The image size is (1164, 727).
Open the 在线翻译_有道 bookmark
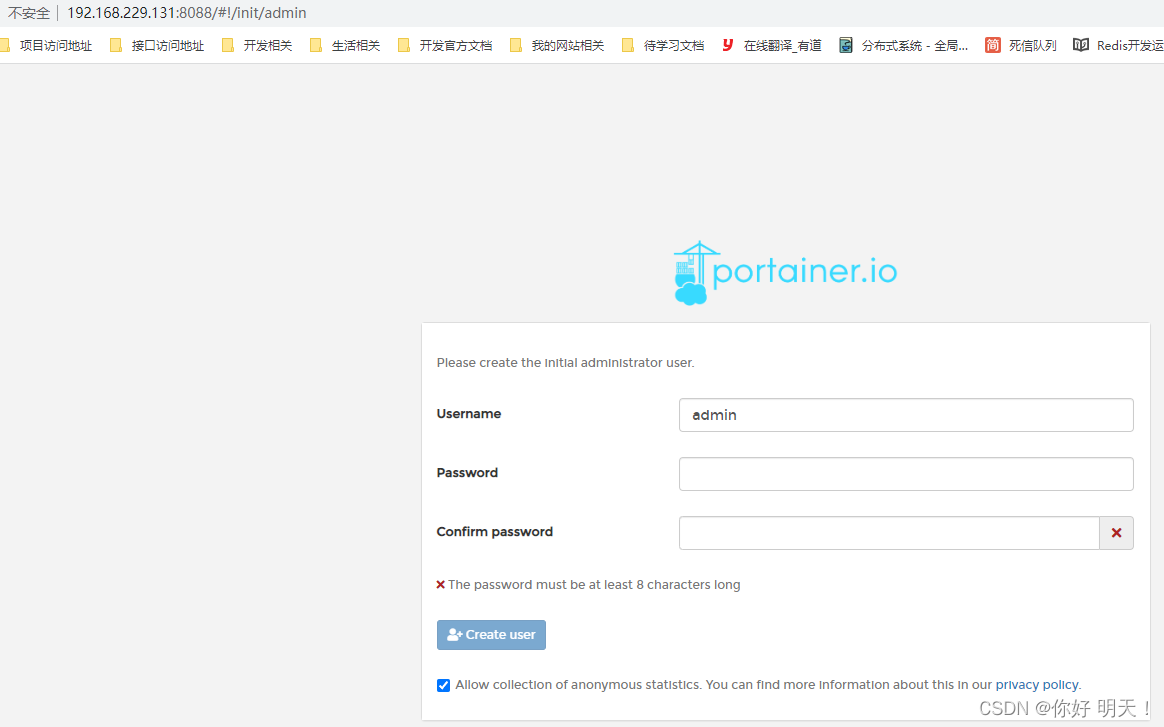[x=772, y=45]
